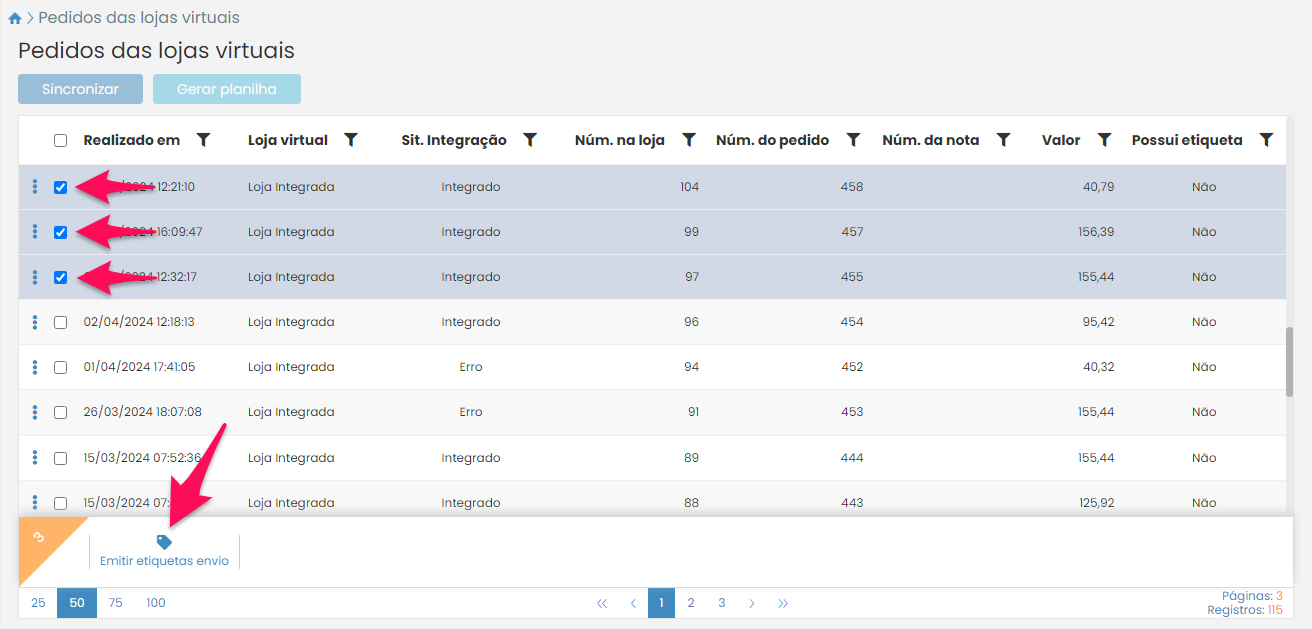Click the Gerar planilha button
This screenshot has height=629, width=1312.
pyautogui.click(x=226, y=89)
